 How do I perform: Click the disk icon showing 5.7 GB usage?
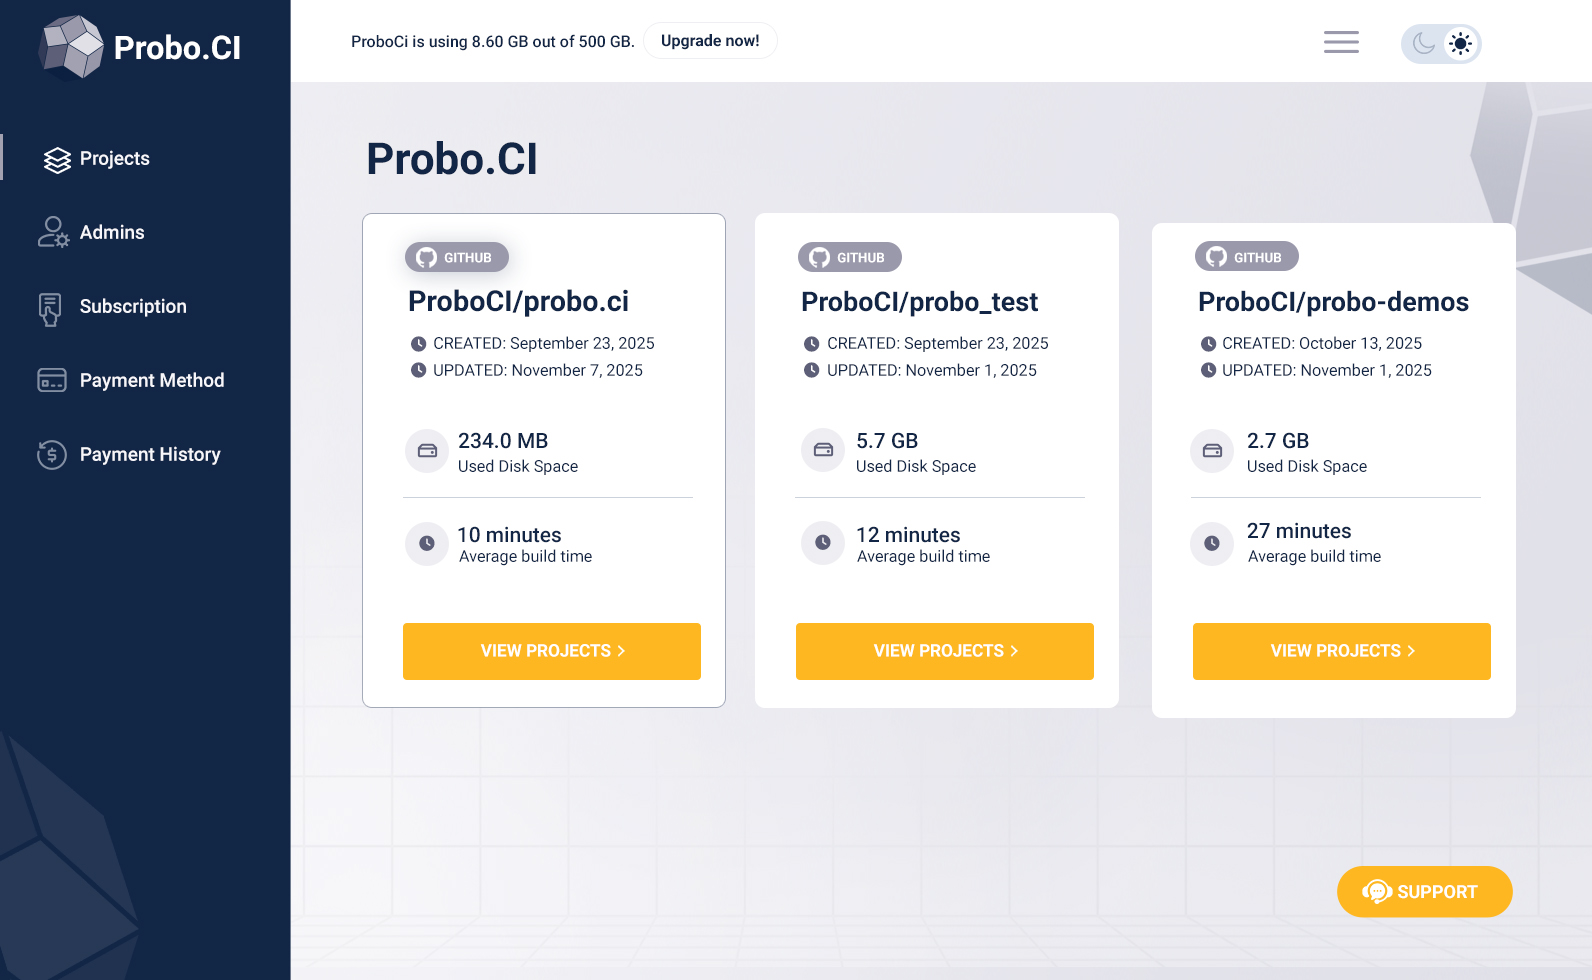pos(822,451)
